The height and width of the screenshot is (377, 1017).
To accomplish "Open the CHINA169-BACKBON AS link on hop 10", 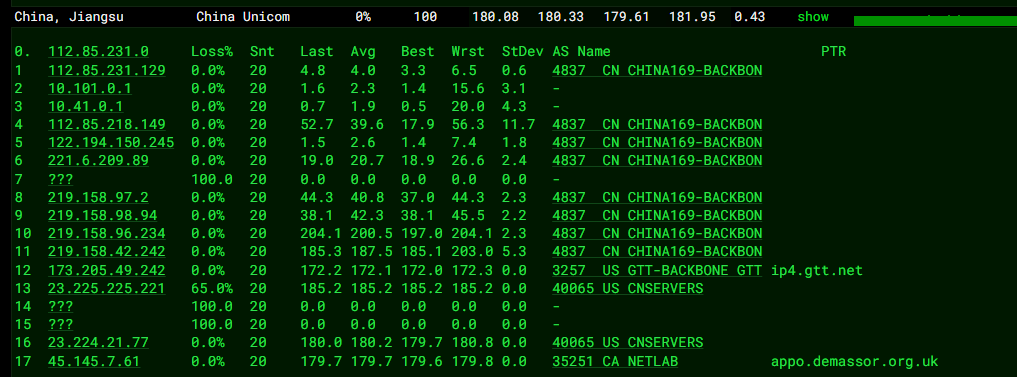I will (657, 234).
